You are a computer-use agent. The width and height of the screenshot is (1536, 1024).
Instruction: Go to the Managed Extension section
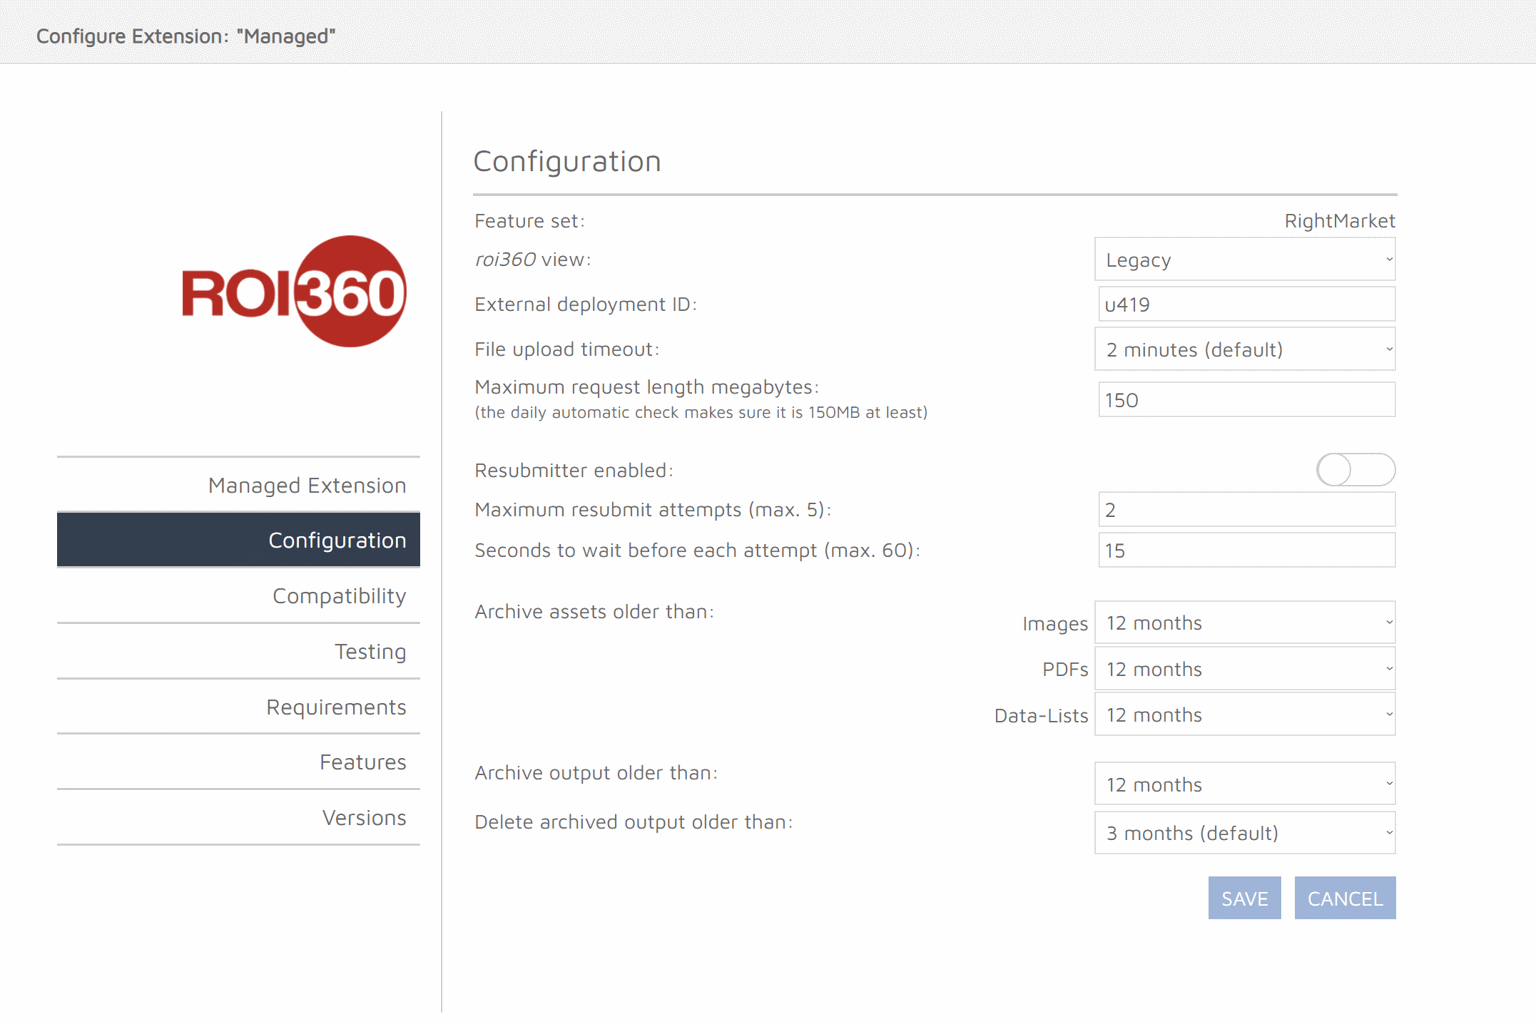click(x=306, y=485)
